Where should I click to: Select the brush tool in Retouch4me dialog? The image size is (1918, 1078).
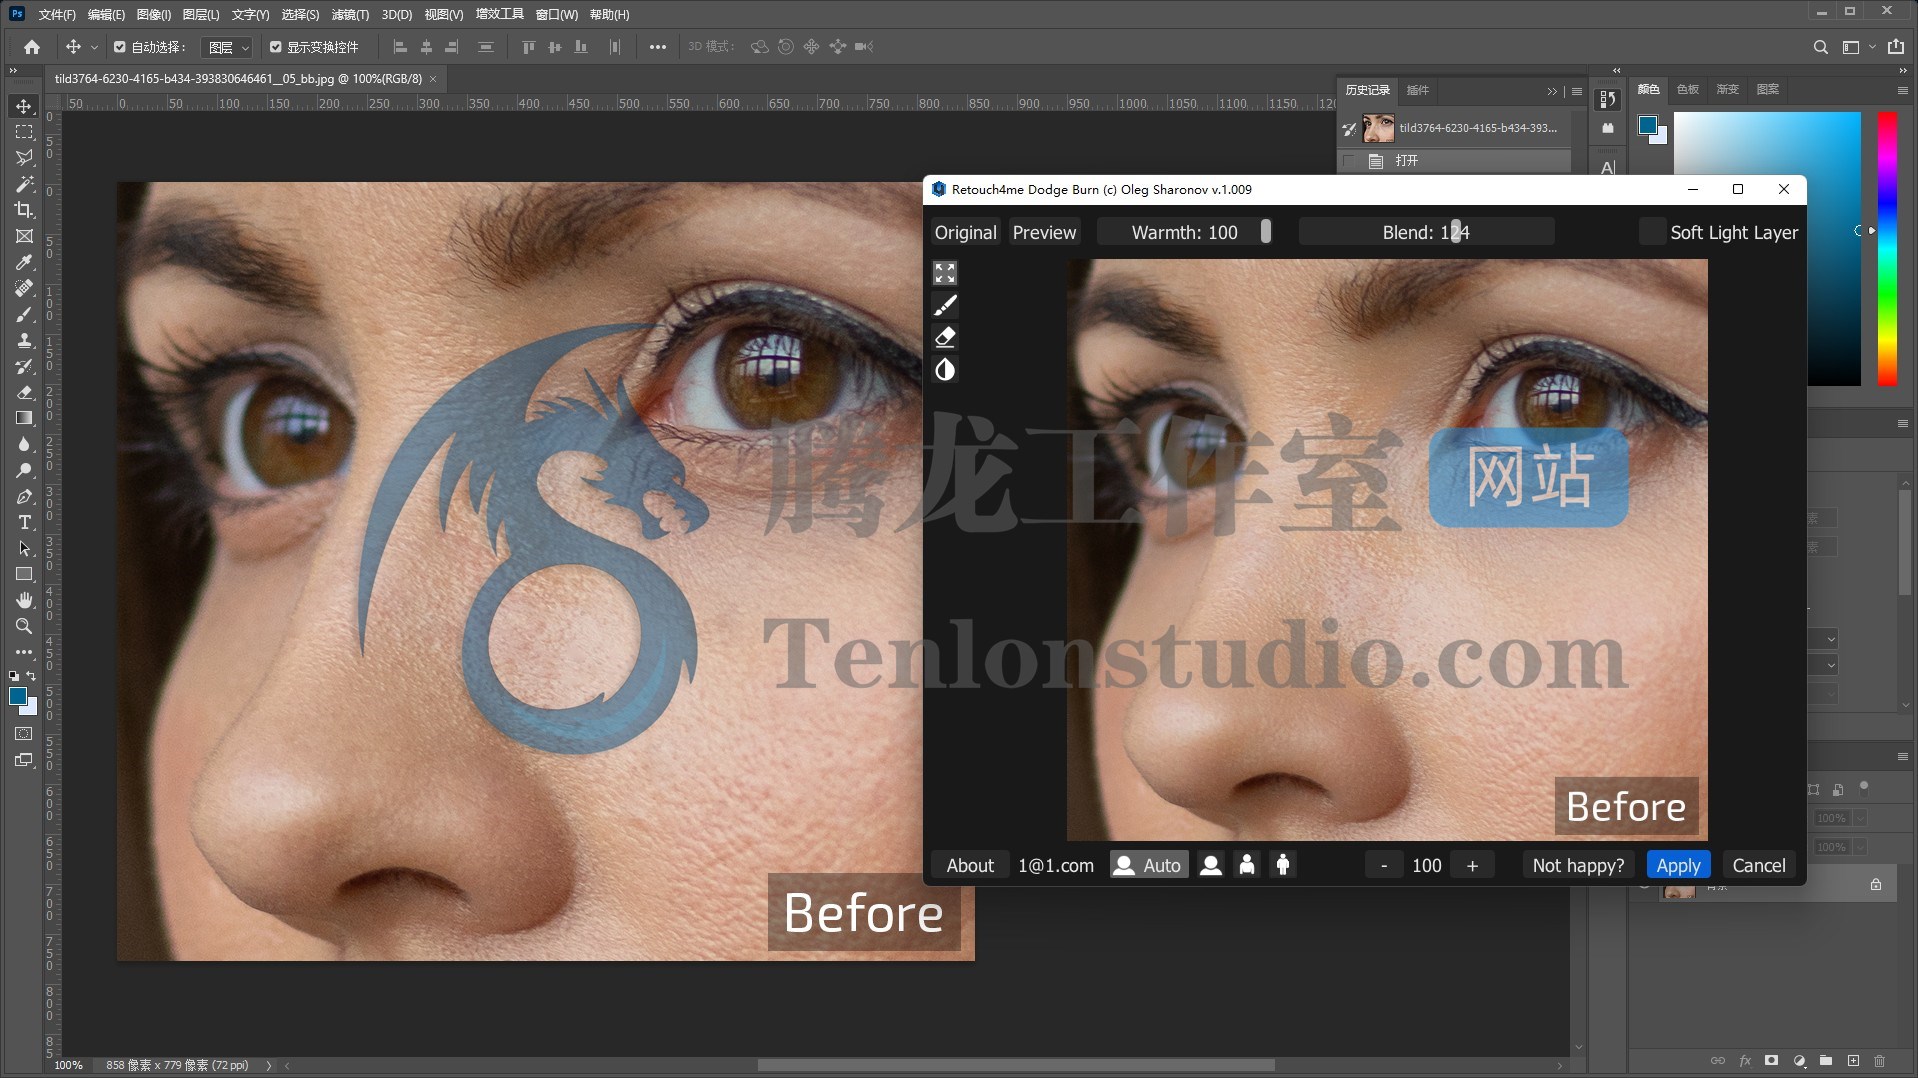tap(945, 305)
